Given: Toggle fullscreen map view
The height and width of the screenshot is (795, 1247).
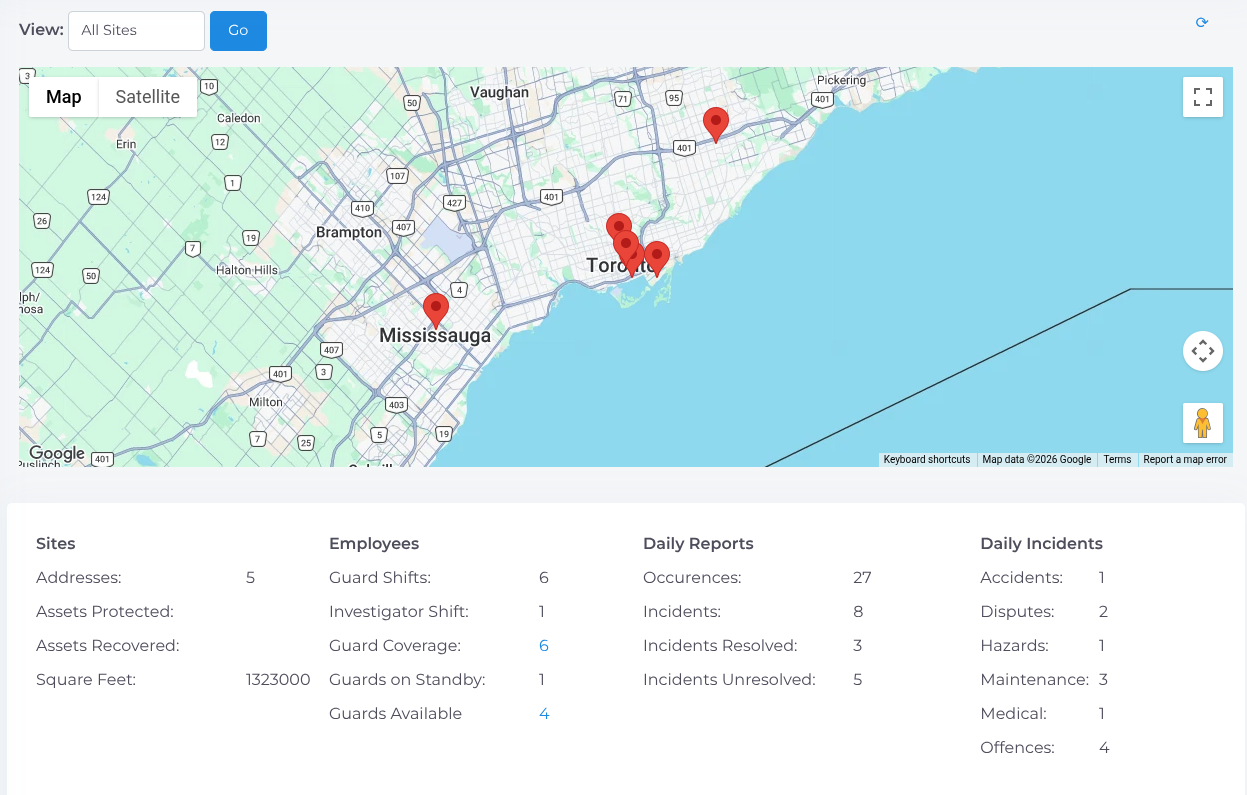Looking at the screenshot, I should point(1203,97).
